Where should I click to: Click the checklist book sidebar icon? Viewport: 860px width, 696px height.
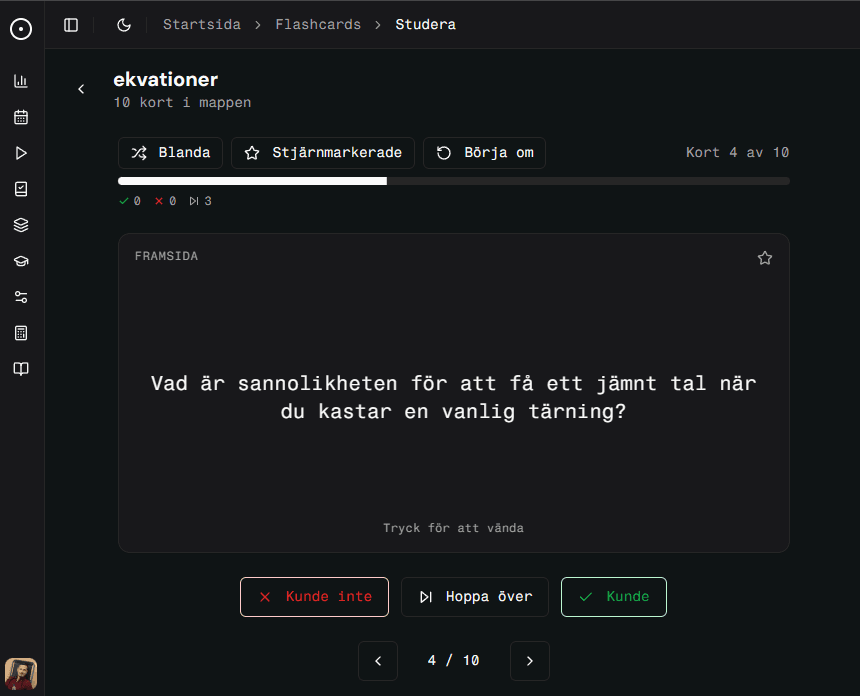tap(21, 189)
